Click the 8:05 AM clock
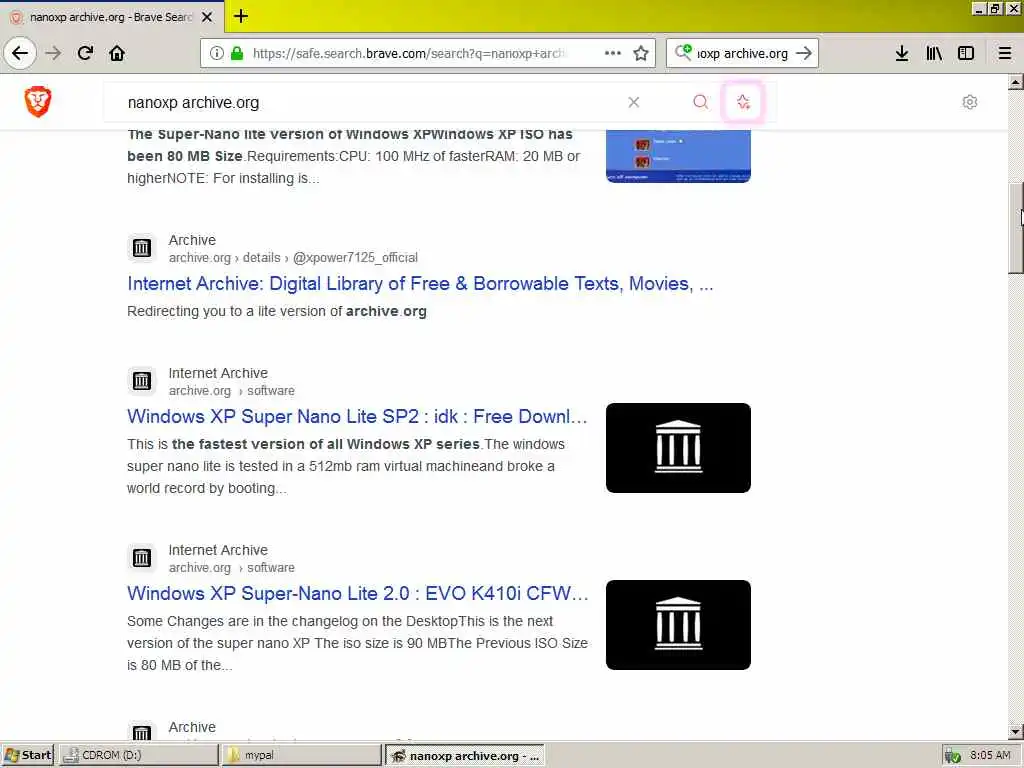 990,755
